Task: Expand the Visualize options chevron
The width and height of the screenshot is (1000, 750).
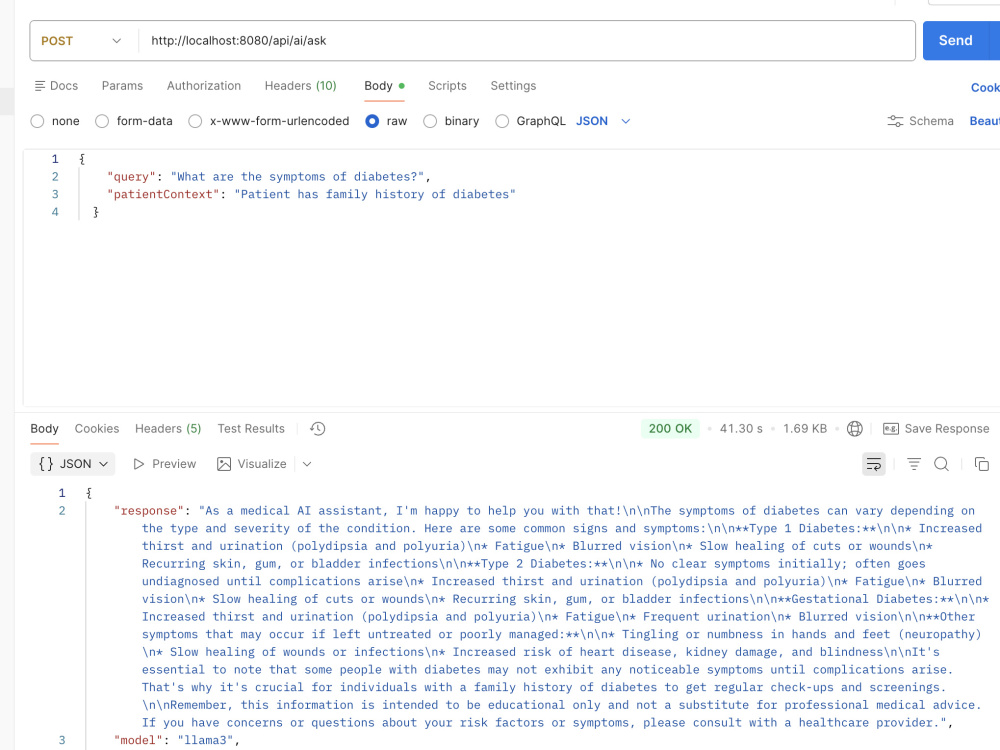Action: point(307,464)
